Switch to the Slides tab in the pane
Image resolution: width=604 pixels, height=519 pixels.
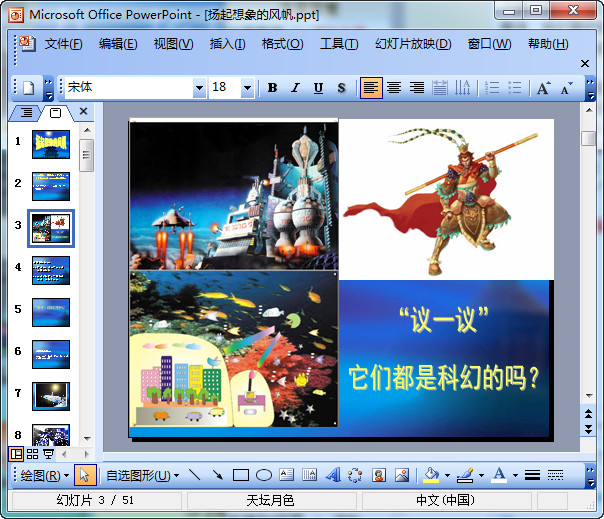55,113
